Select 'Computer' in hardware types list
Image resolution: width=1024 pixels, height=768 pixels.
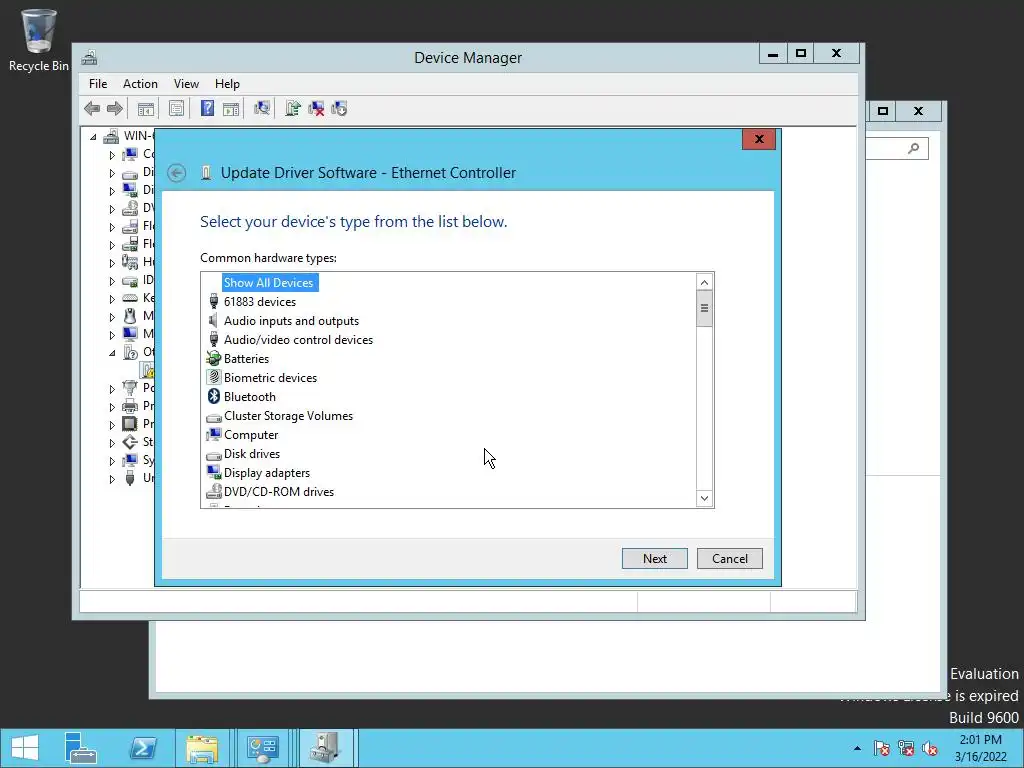[x=251, y=435]
